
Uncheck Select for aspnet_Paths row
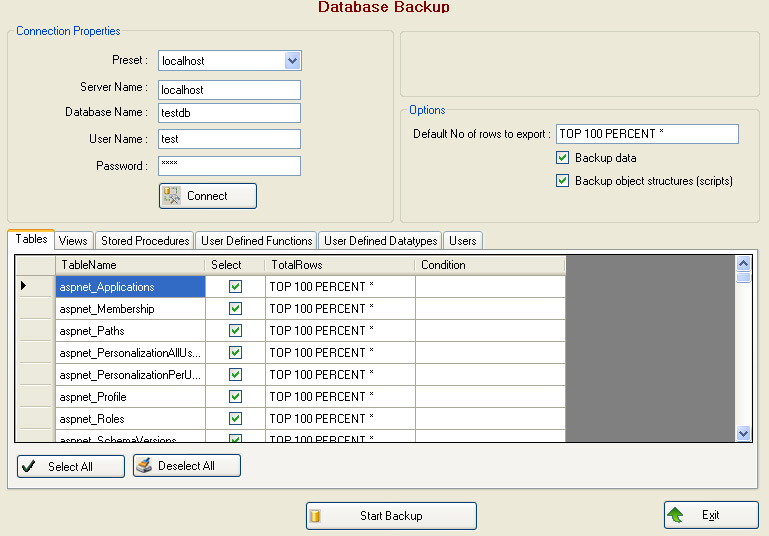tap(235, 331)
